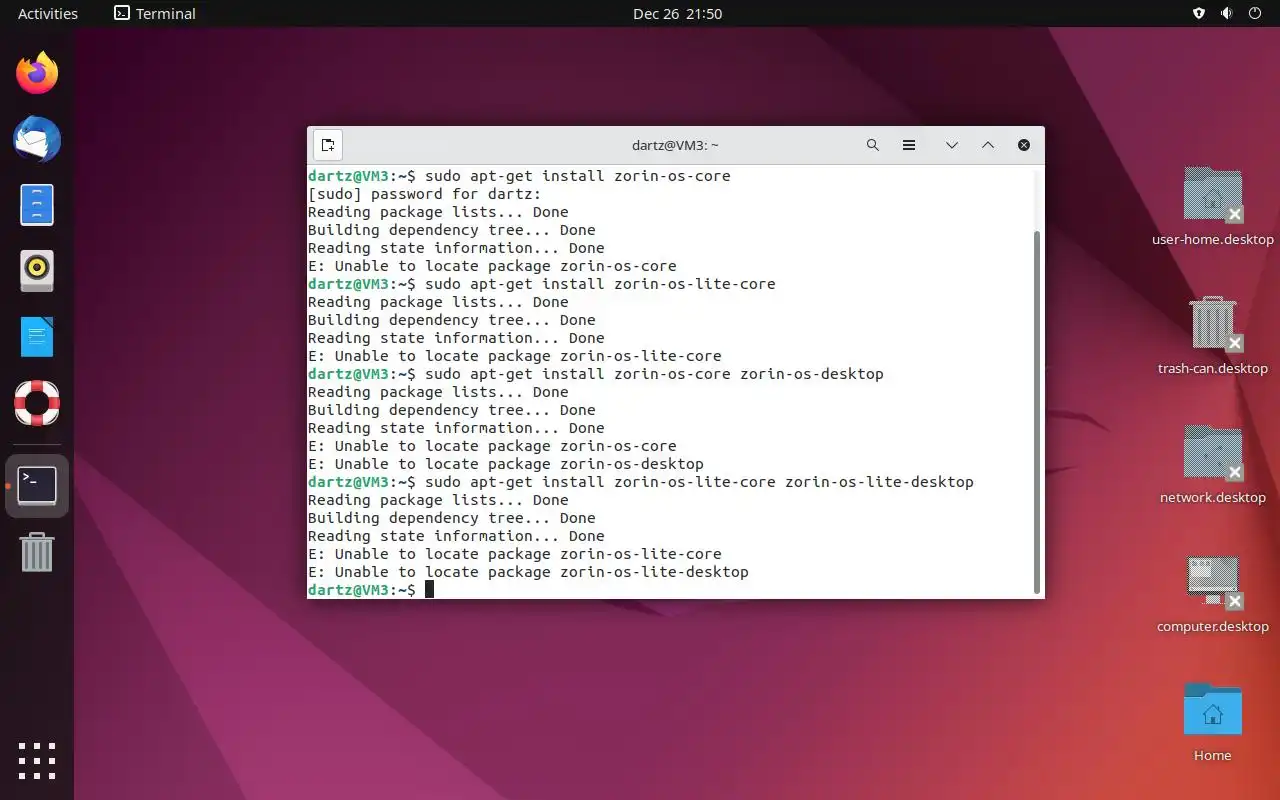Click 'Unable to locate package zorin-os-desktop' line
Viewport: 1280px width, 800px height.
506,464
